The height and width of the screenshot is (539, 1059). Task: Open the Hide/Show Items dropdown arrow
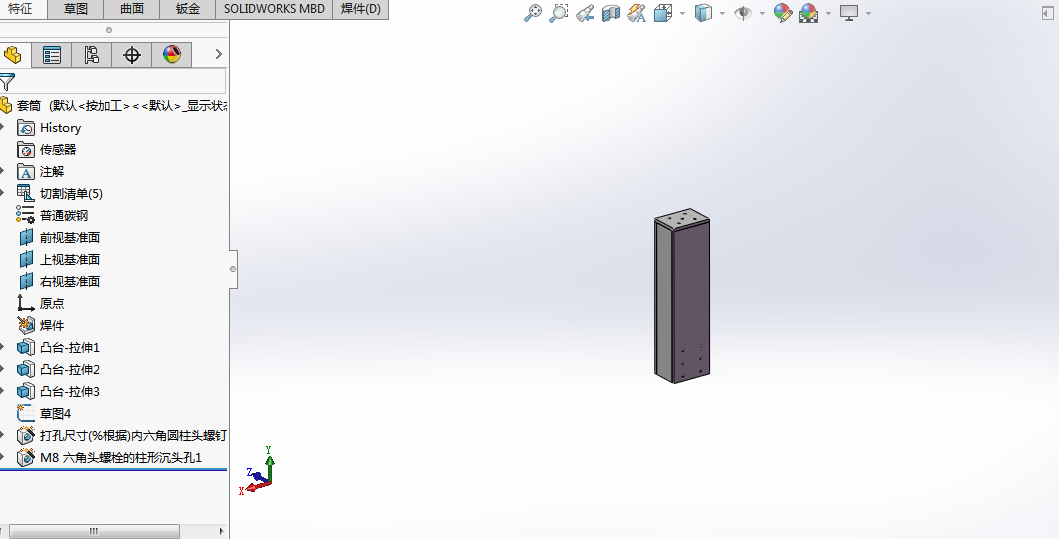pos(763,14)
